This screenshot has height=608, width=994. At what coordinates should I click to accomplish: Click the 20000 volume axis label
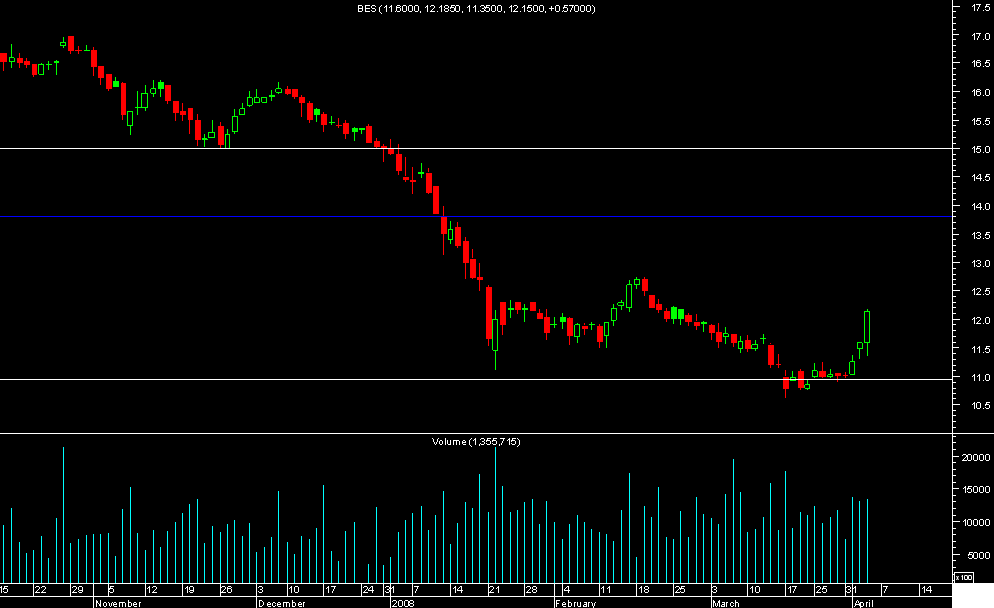(976, 458)
